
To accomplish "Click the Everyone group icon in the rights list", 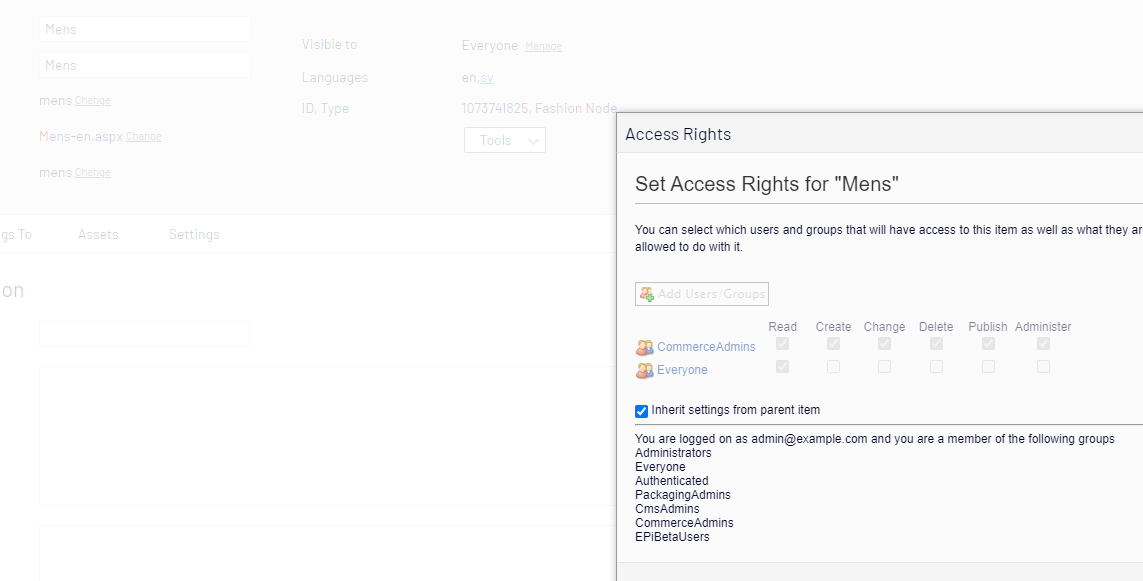I will pyautogui.click(x=645, y=371).
